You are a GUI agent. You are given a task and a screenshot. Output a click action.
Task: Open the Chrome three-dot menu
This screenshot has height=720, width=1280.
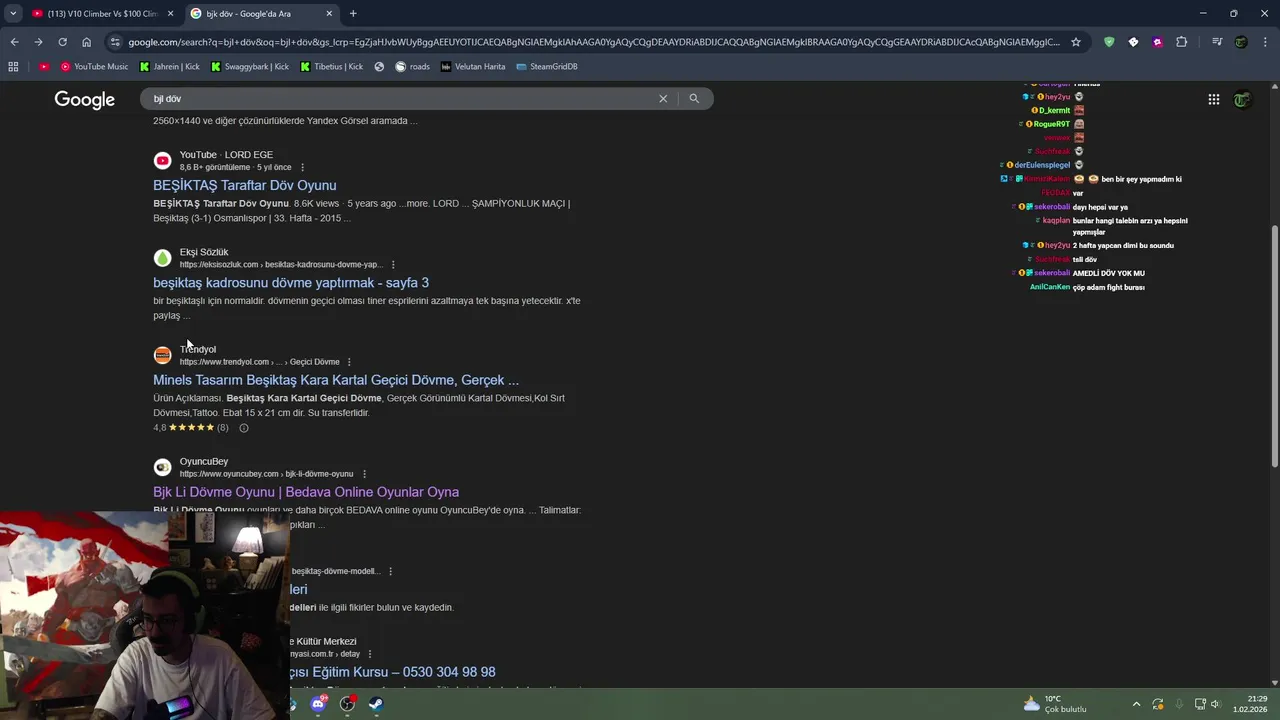1265,42
